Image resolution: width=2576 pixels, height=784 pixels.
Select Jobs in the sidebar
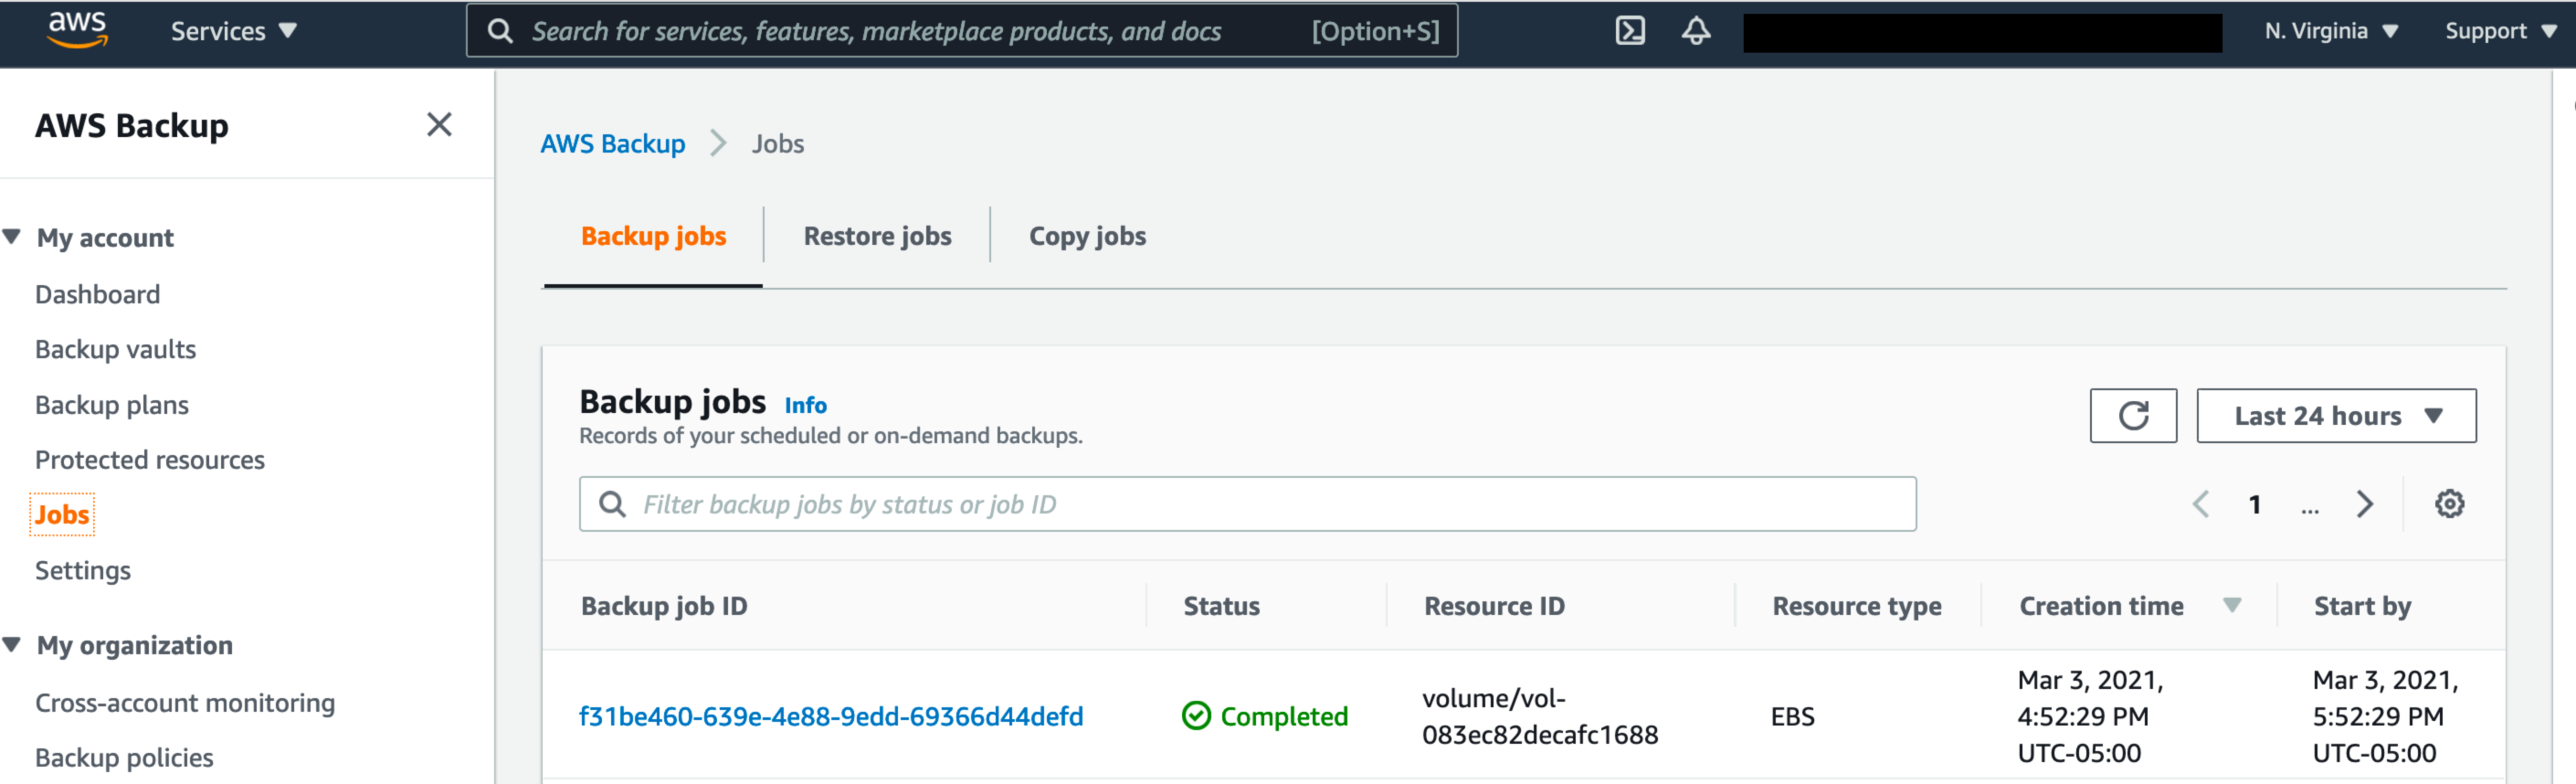coord(62,515)
